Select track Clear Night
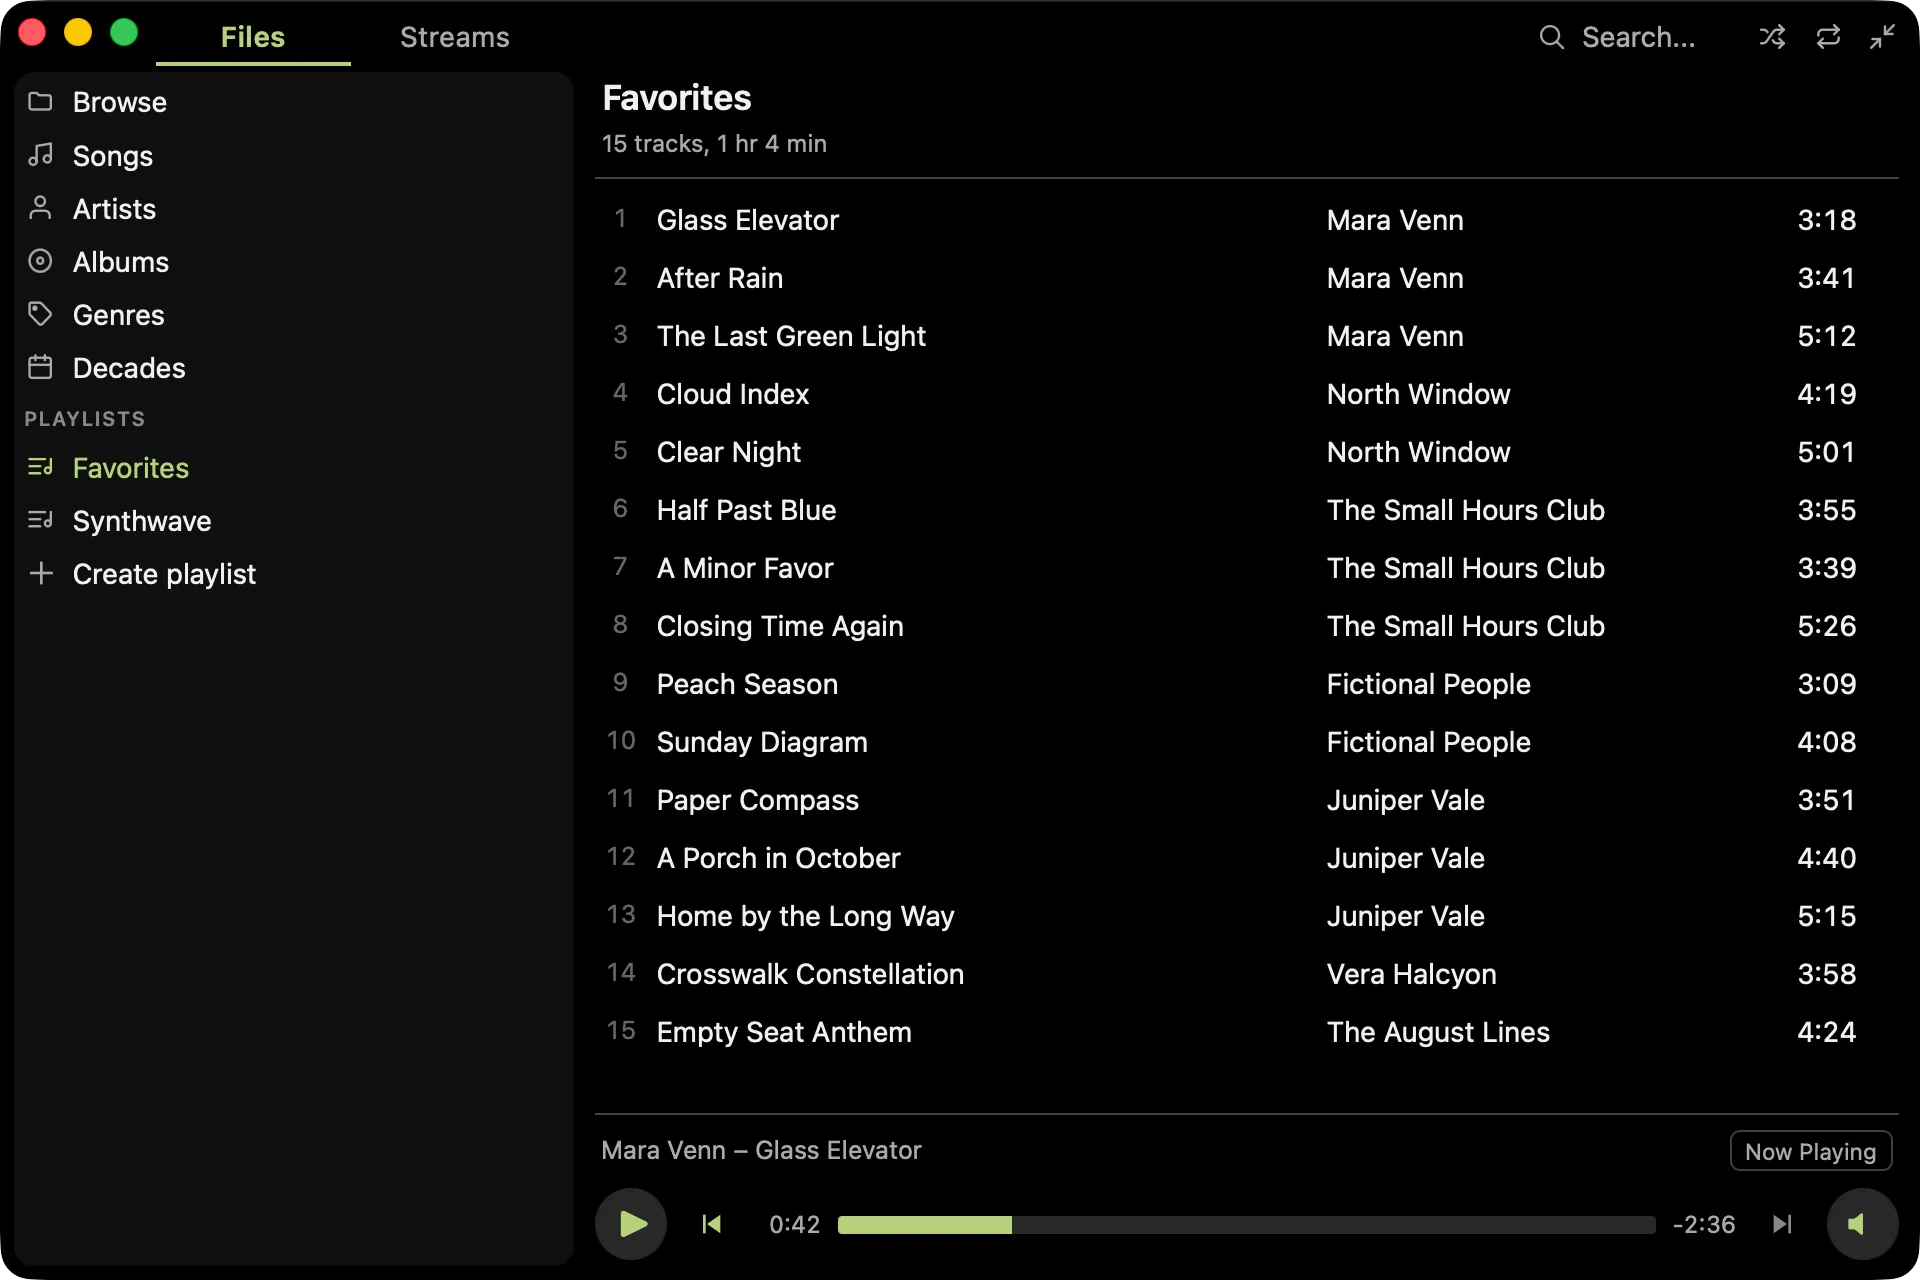 (x=1246, y=451)
